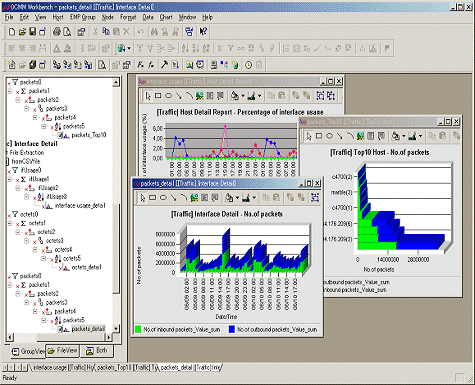The width and height of the screenshot is (475, 385).
Task: Select the packets_Top10 tree item
Action: 89,135
